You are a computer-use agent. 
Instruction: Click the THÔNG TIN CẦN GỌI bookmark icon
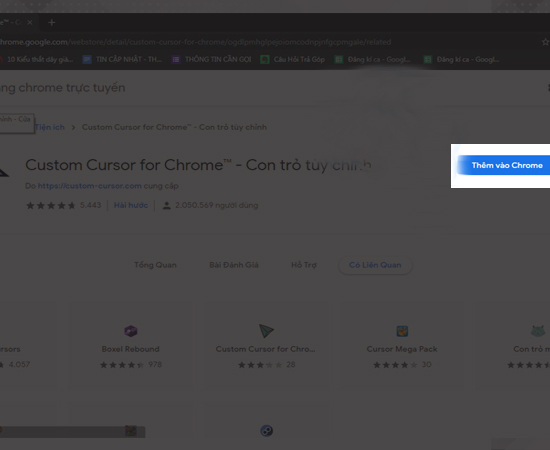176,60
